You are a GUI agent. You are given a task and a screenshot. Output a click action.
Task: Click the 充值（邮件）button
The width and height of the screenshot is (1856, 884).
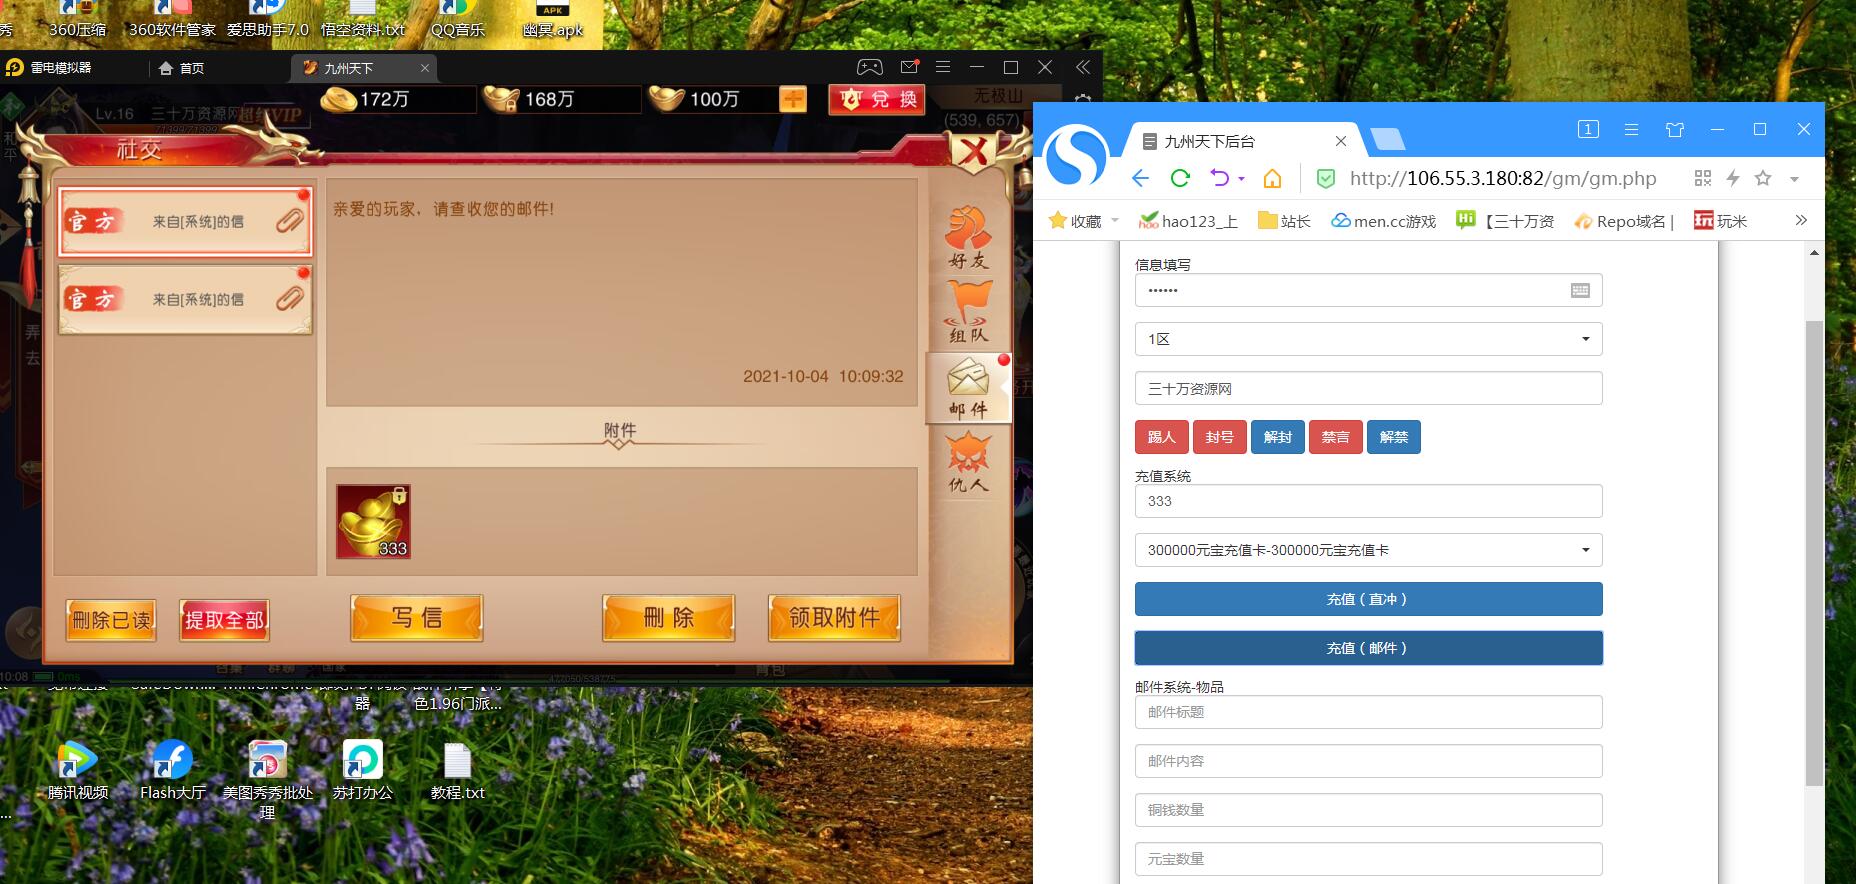[x=1368, y=648]
